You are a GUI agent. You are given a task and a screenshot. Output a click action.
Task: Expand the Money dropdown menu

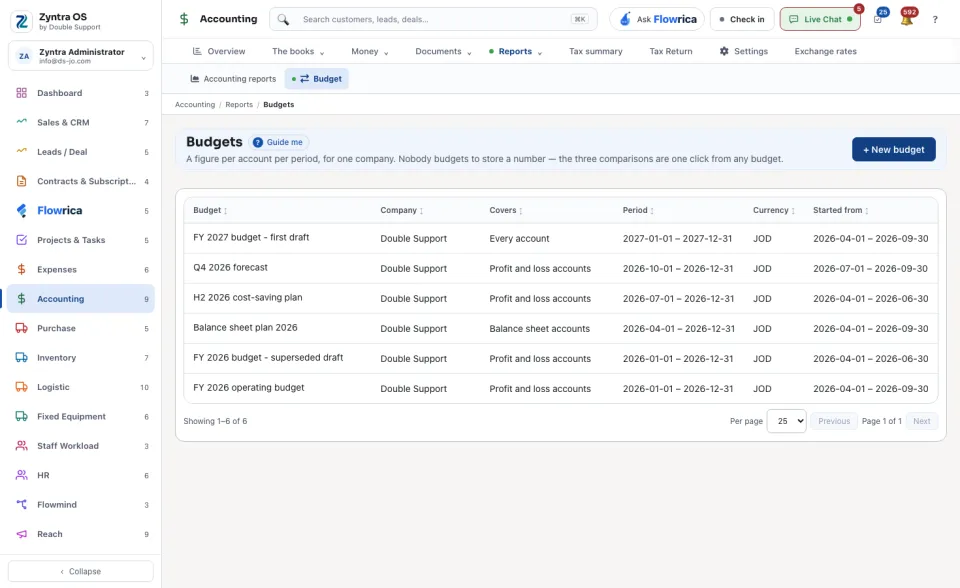370,51
